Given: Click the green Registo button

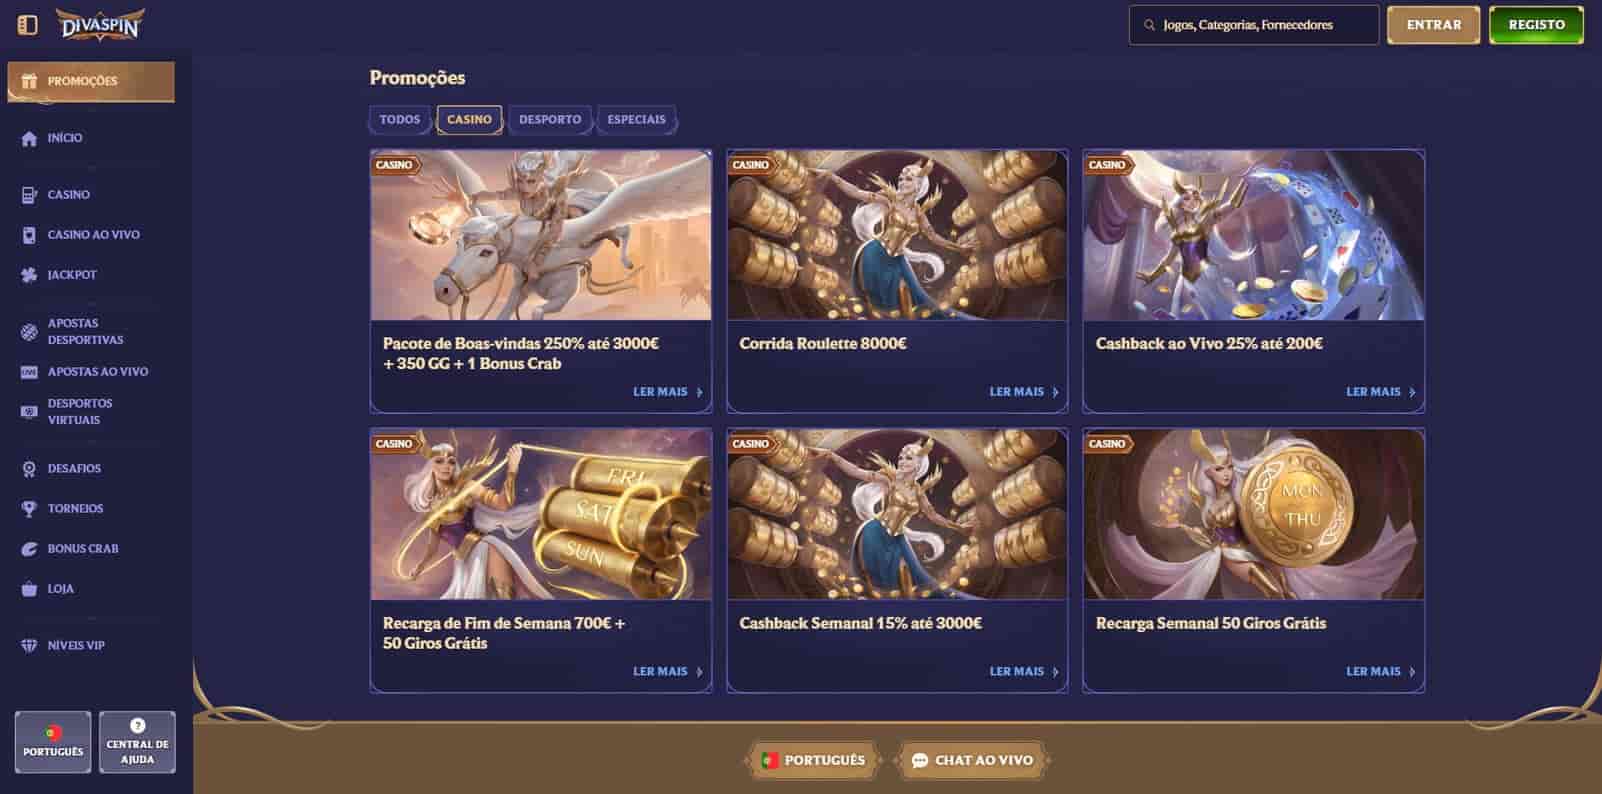Looking at the screenshot, I should [1536, 25].
